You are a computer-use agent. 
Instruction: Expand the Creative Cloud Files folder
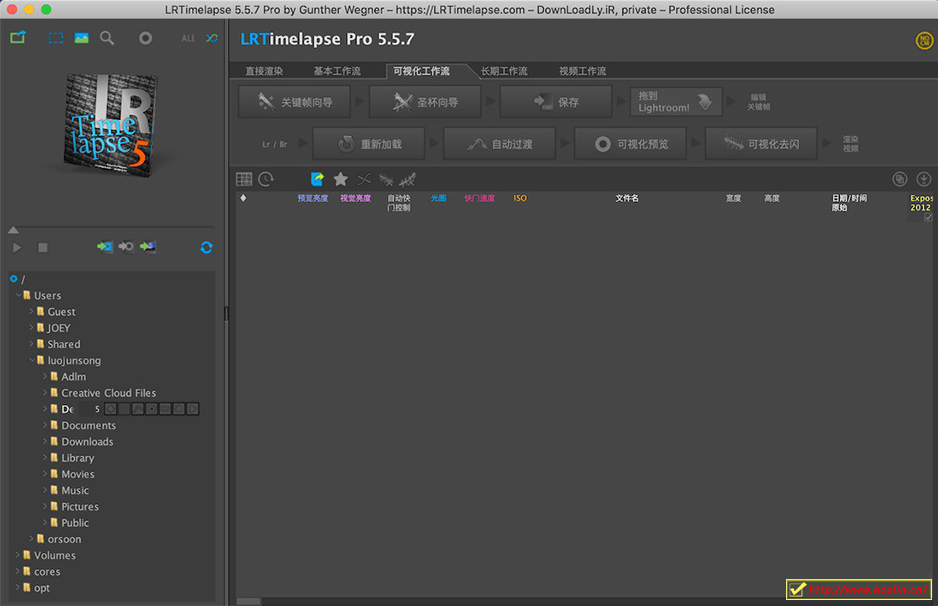pos(45,392)
